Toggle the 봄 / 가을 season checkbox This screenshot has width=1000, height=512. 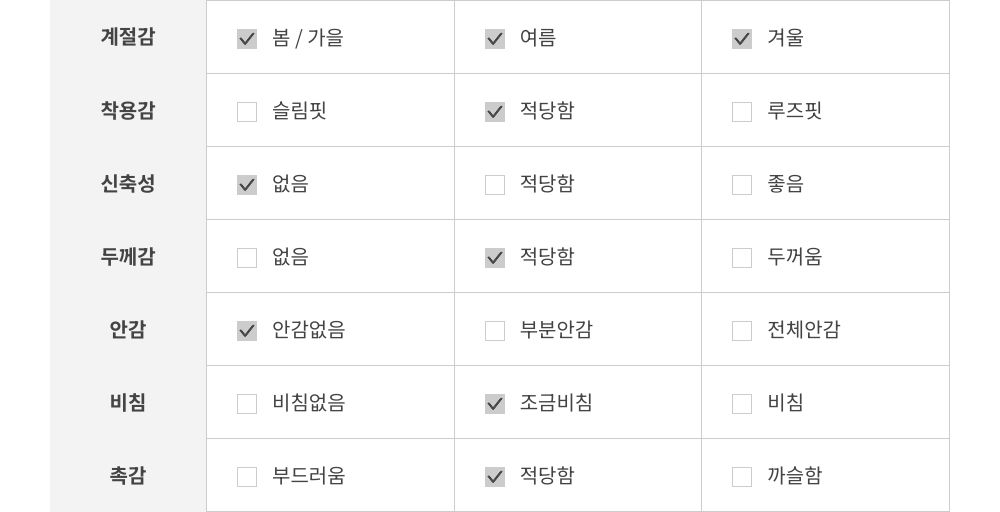[247, 39]
